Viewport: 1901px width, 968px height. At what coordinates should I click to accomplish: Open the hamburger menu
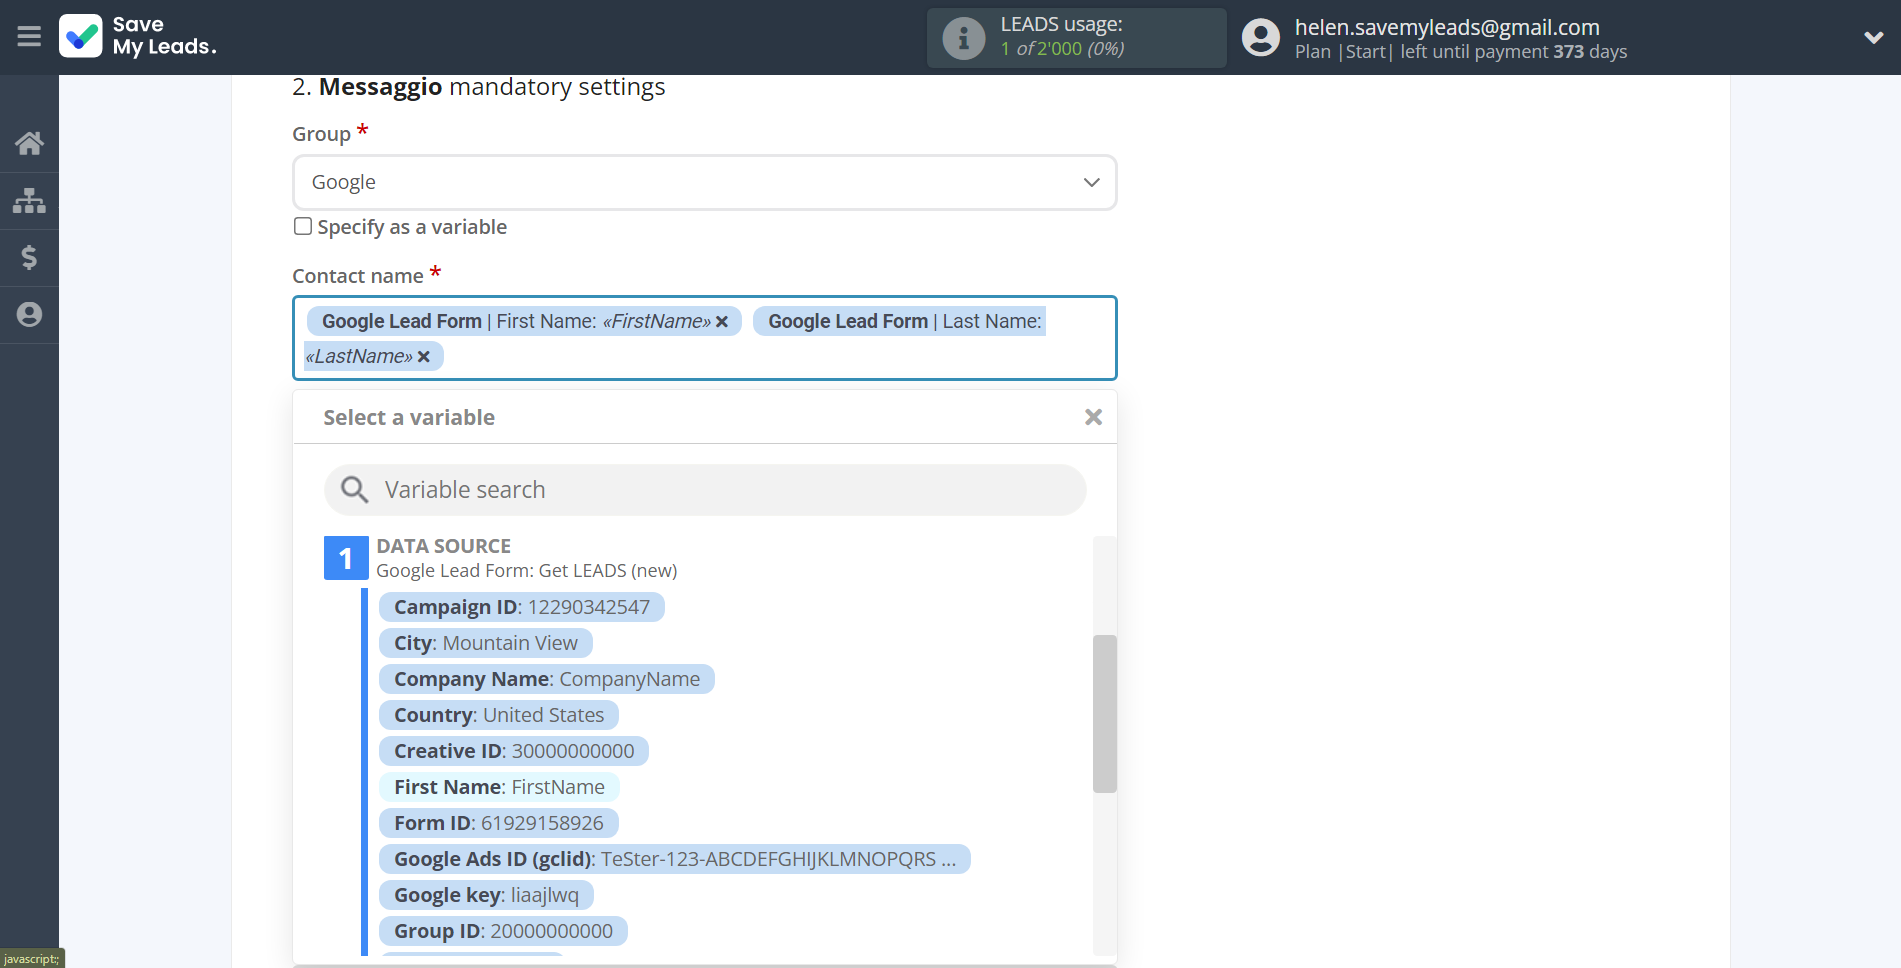(x=29, y=37)
